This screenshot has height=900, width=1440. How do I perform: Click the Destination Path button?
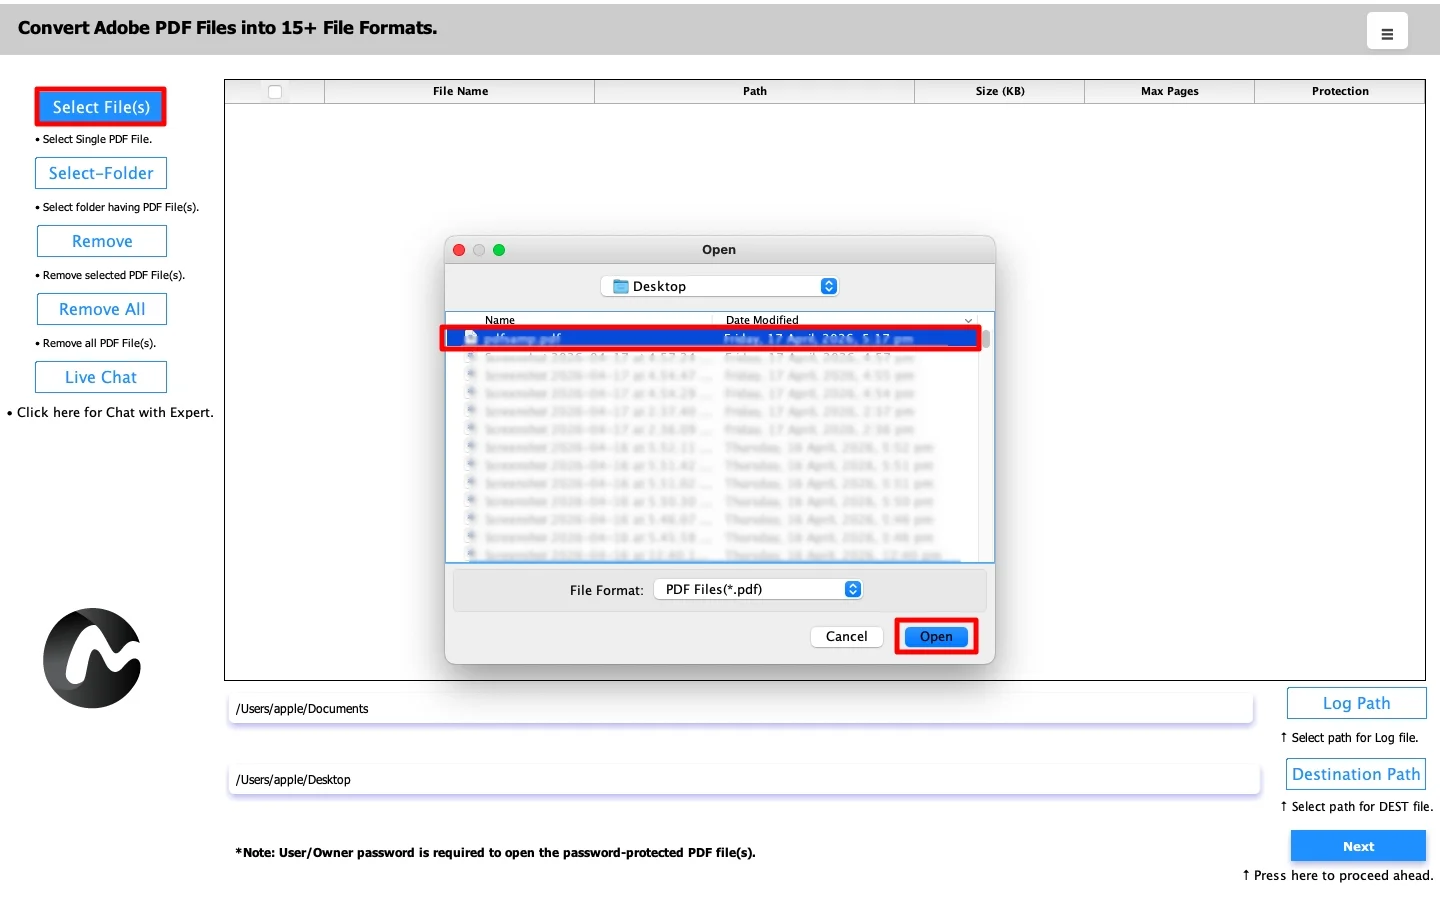tap(1355, 774)
